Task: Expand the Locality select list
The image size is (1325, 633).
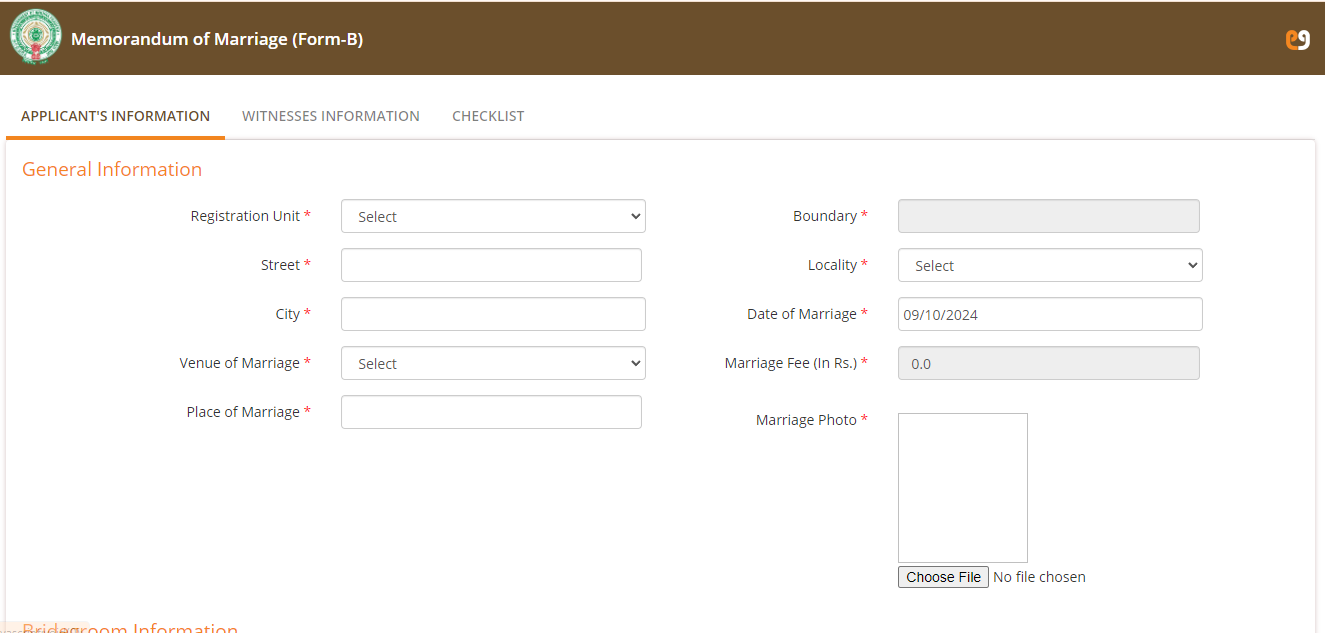Action: 1050,265
